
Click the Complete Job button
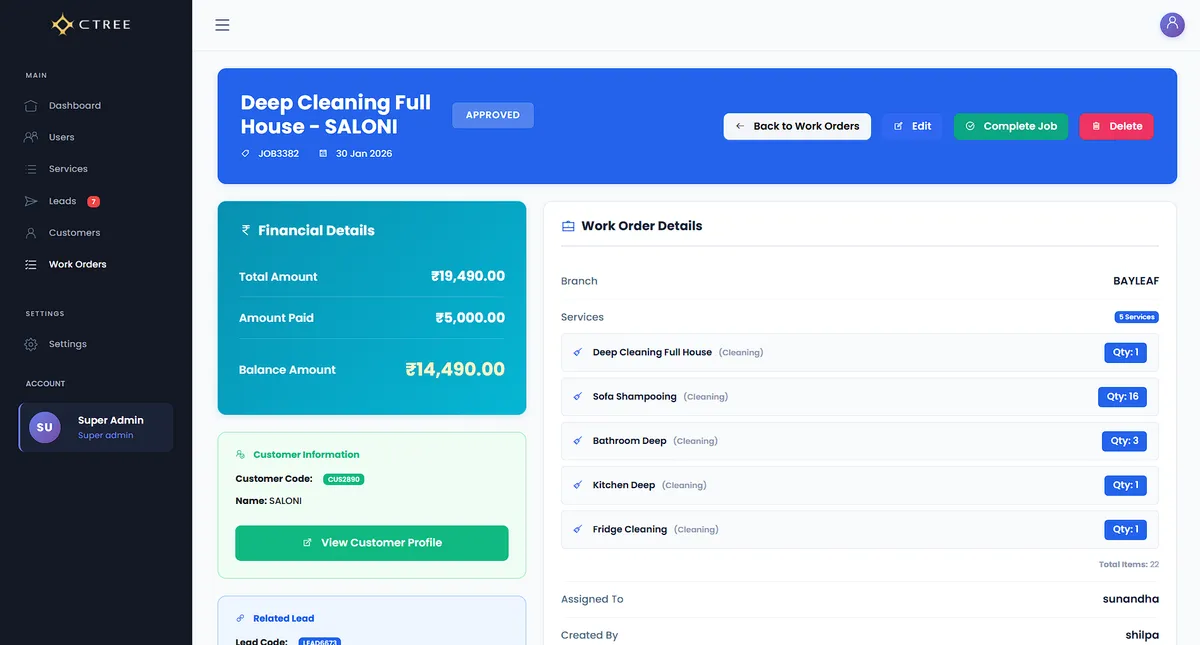(1011, 126)
